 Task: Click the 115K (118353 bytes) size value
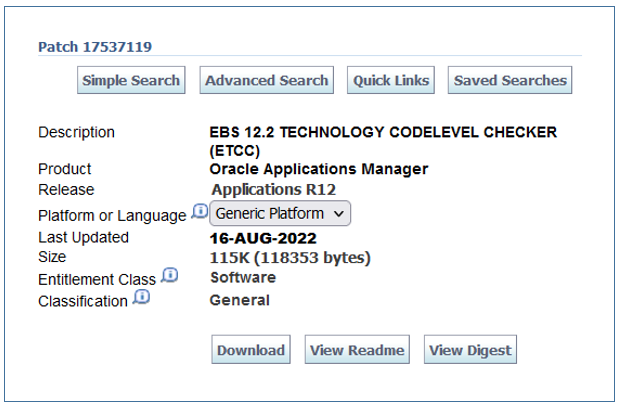(x=290, y=258)
